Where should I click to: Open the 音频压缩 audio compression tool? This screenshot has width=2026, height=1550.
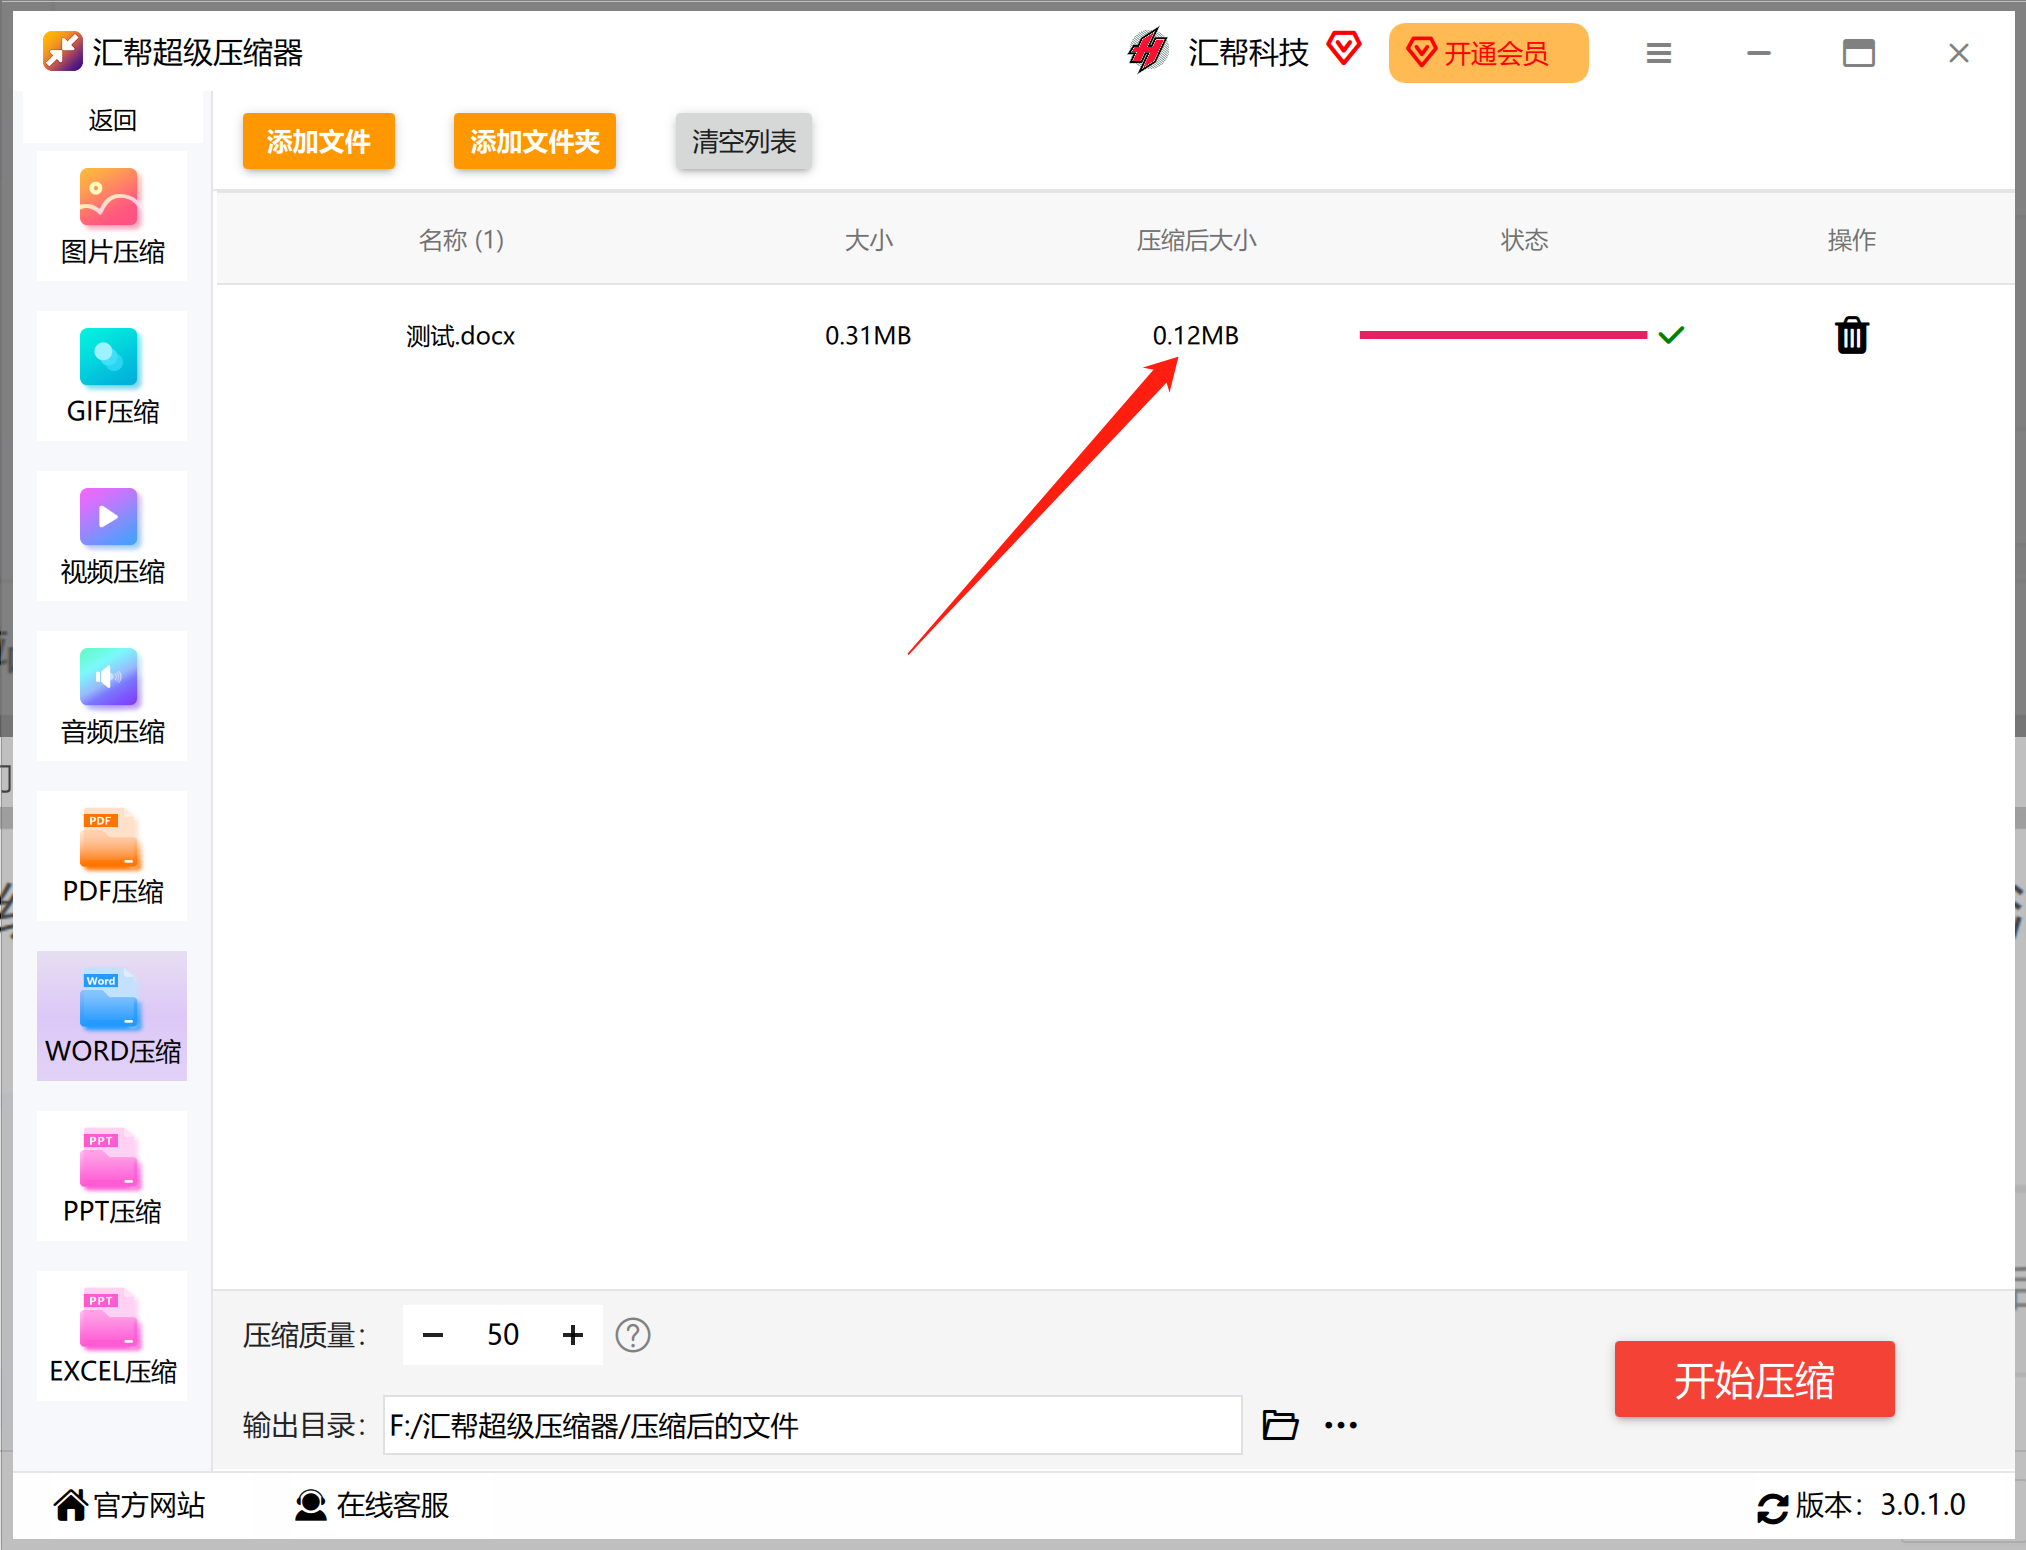(x=112, y=696)
